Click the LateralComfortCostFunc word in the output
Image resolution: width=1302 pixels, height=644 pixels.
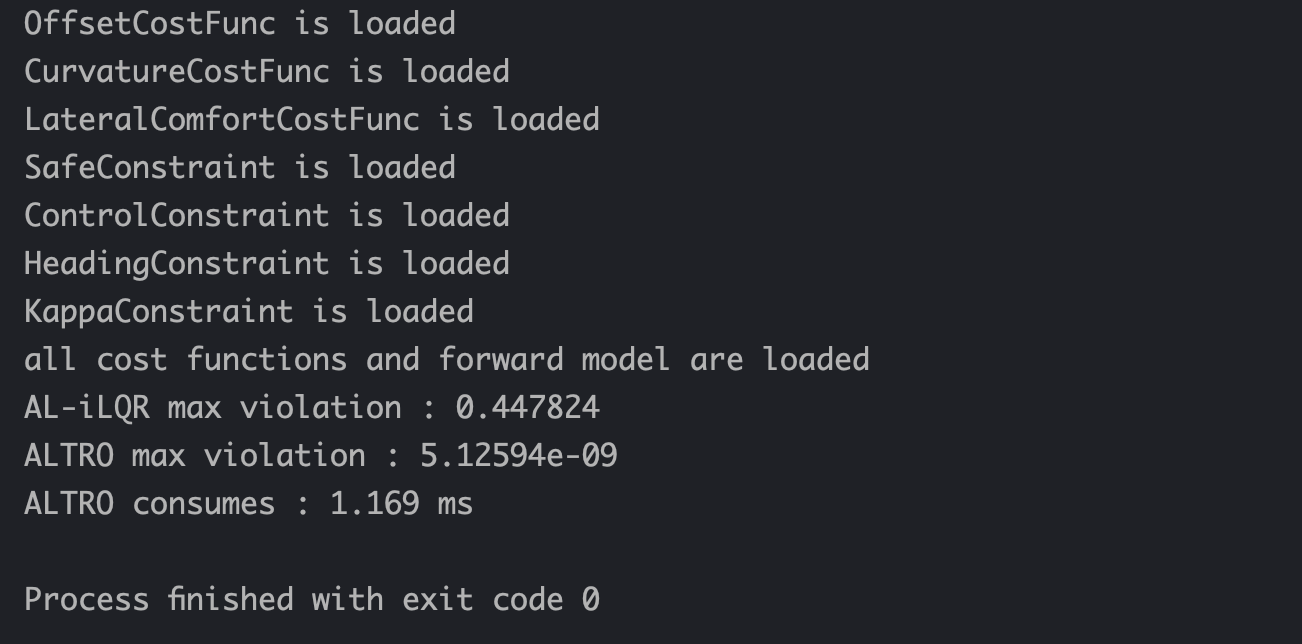point(222,119)
